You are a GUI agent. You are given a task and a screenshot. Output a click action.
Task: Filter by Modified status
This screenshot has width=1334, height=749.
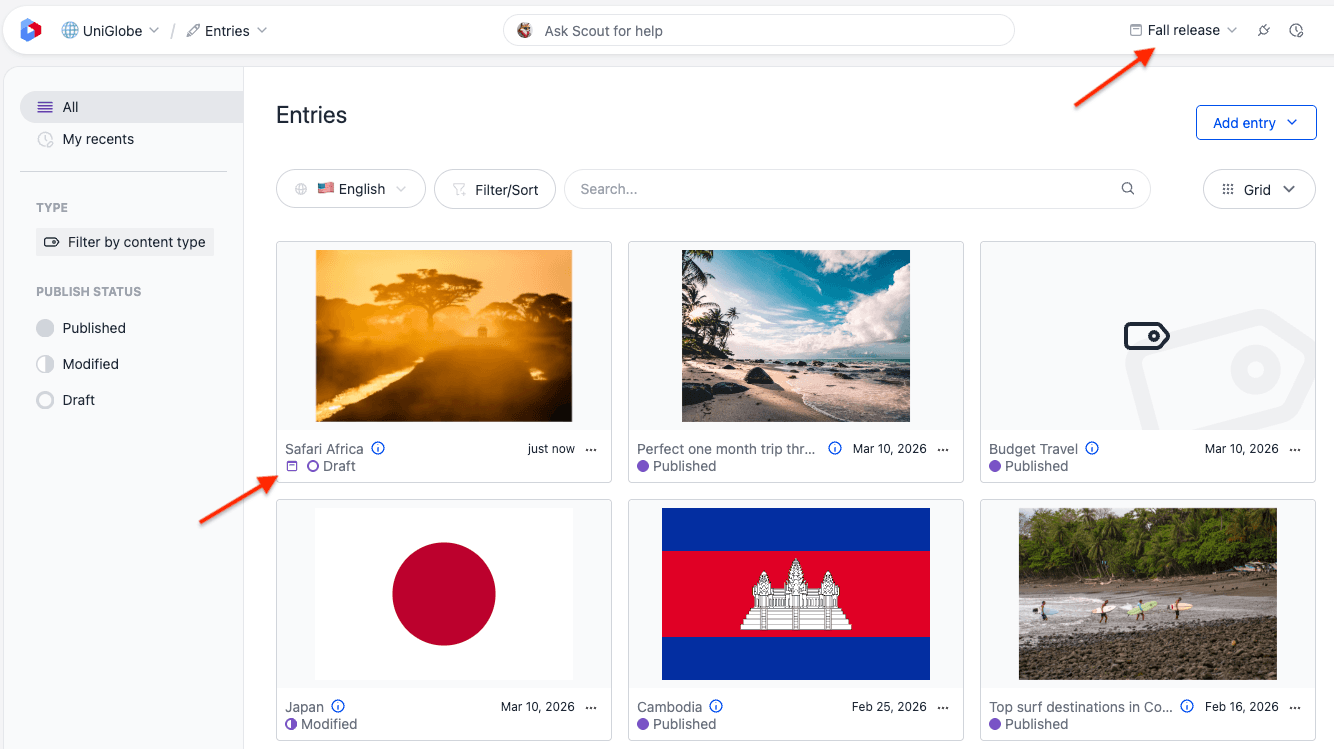[x=78, y=364]
